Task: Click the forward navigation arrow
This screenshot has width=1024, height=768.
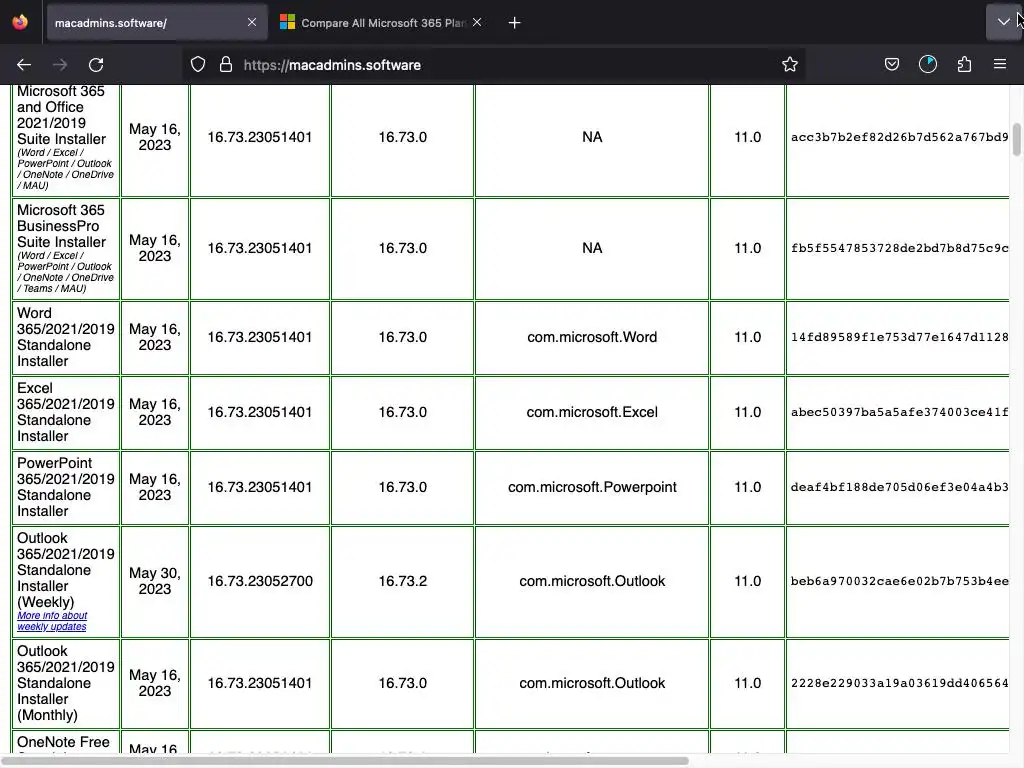Action: pos(60,65)
